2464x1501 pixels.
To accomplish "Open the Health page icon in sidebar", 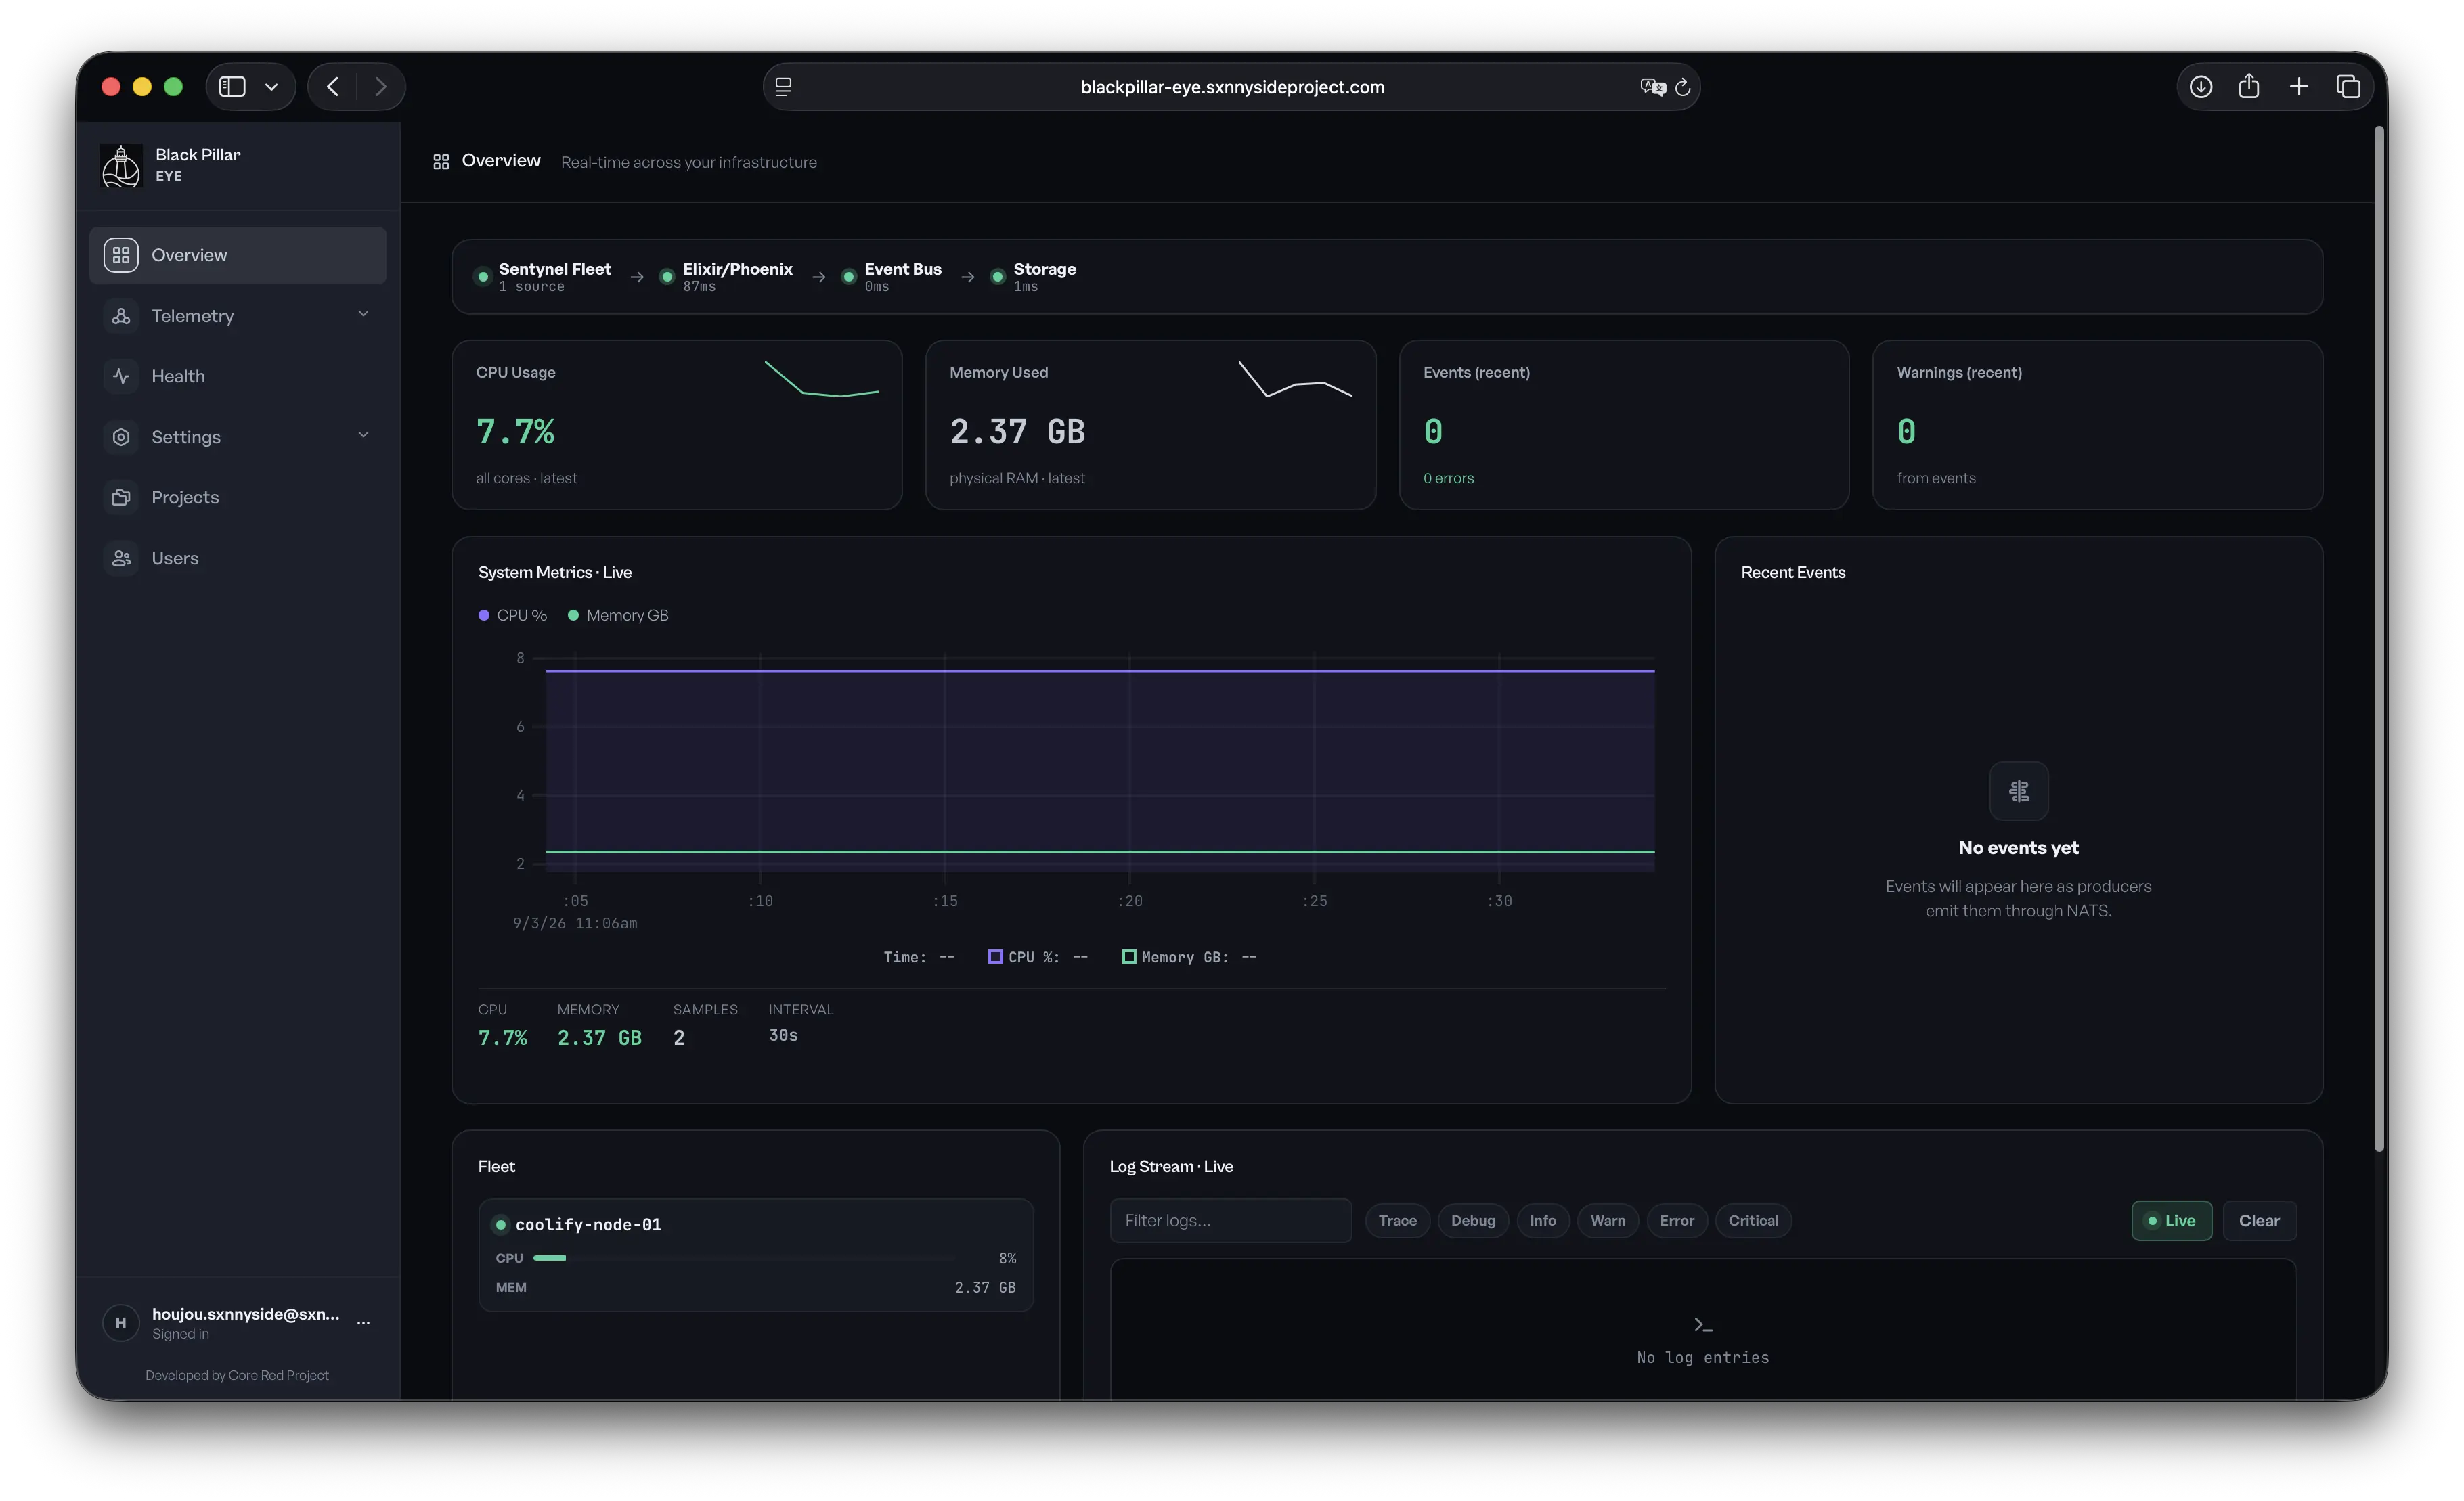I will pos(121,376).
